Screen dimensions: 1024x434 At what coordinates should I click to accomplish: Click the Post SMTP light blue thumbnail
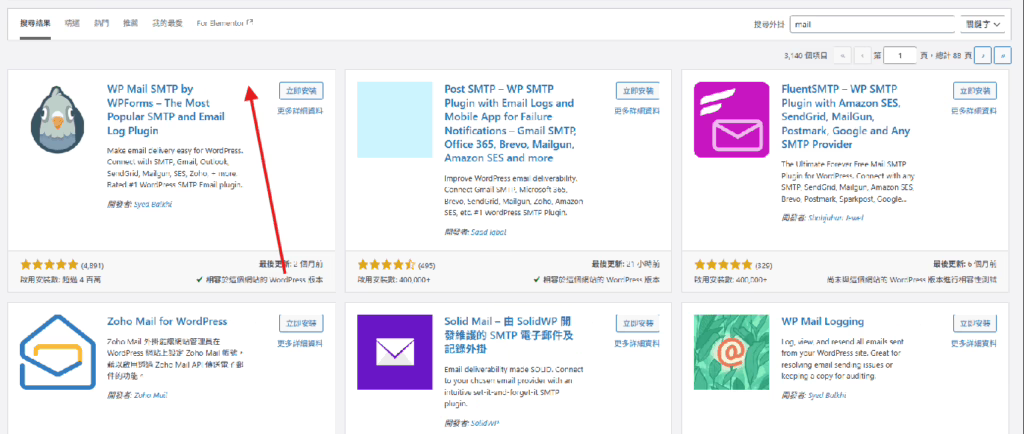394,119
